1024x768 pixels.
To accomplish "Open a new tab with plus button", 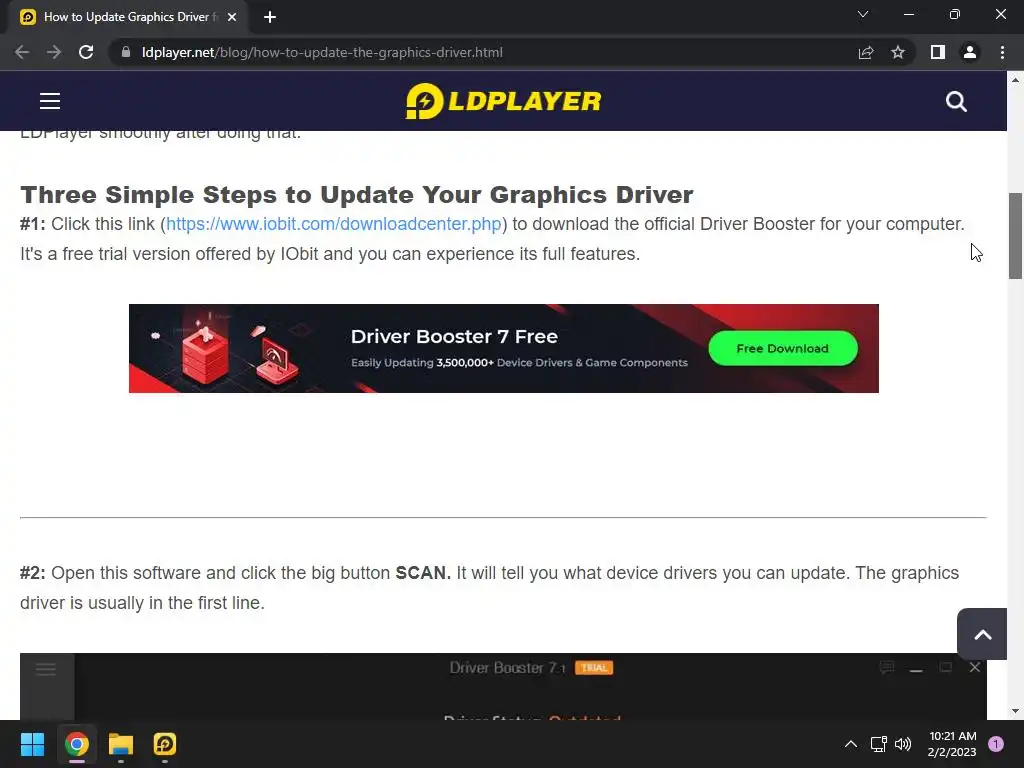I will [270, 17].
